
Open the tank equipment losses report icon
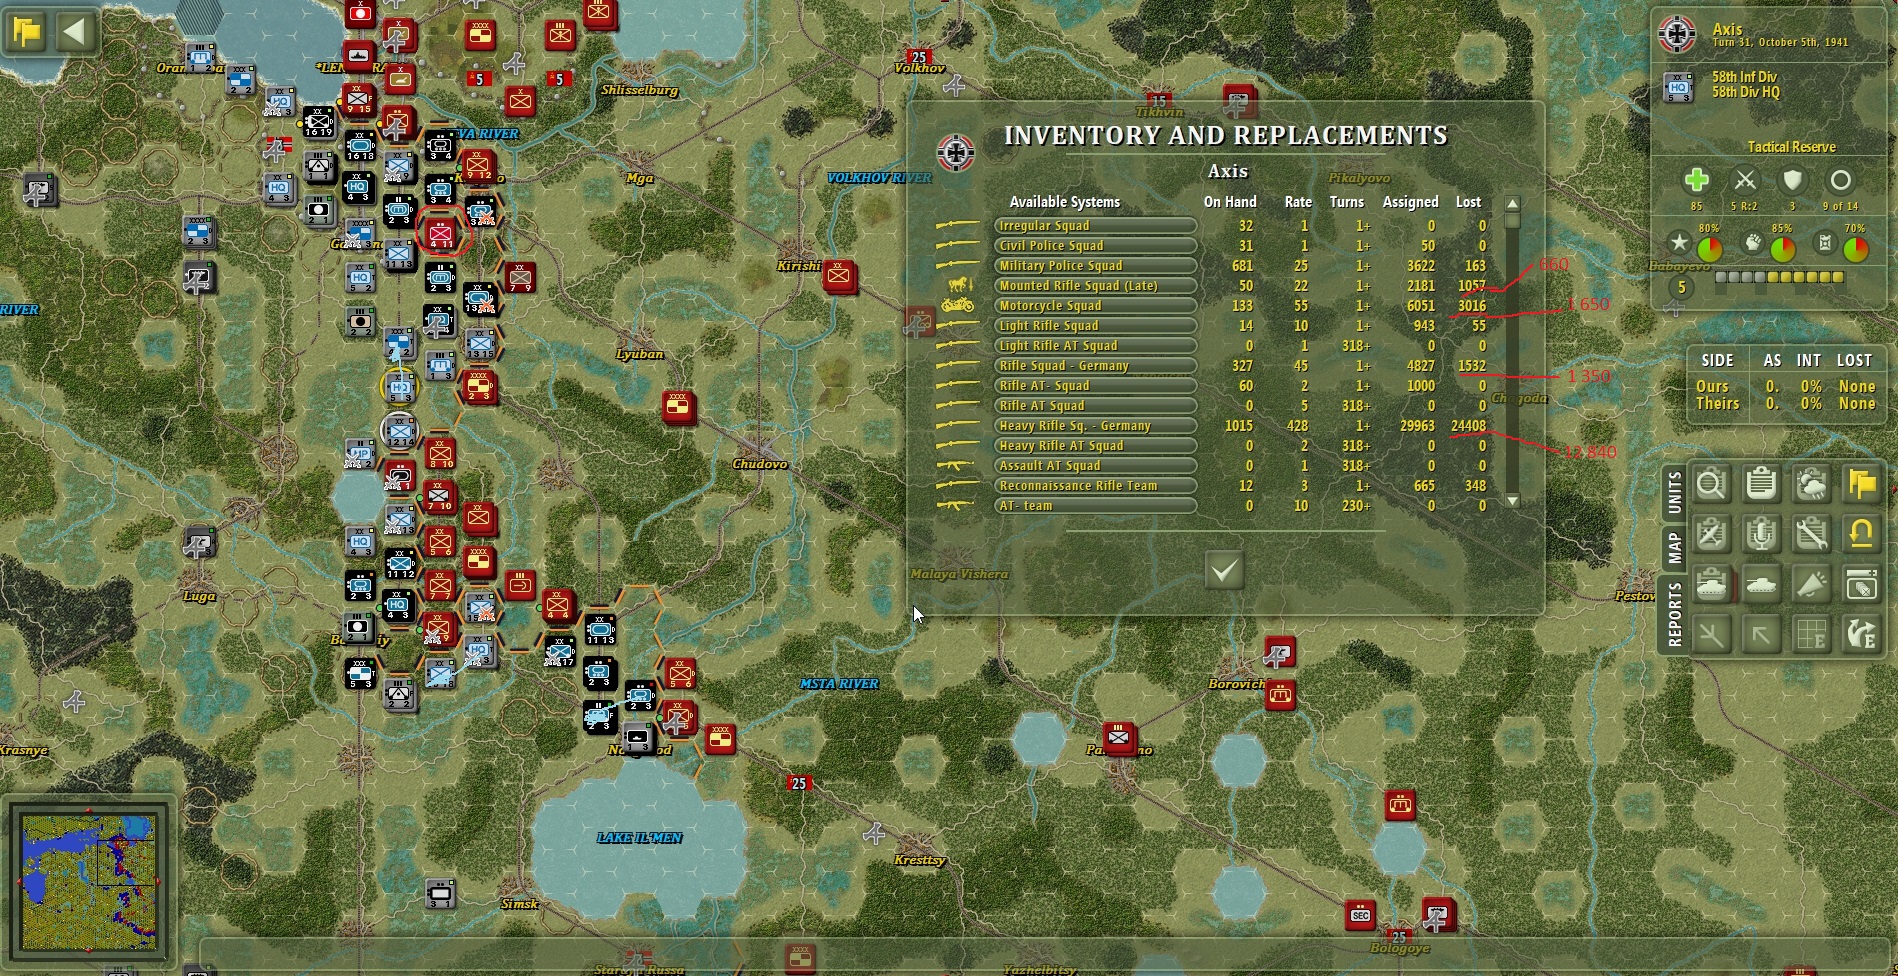coord(1713,584)
